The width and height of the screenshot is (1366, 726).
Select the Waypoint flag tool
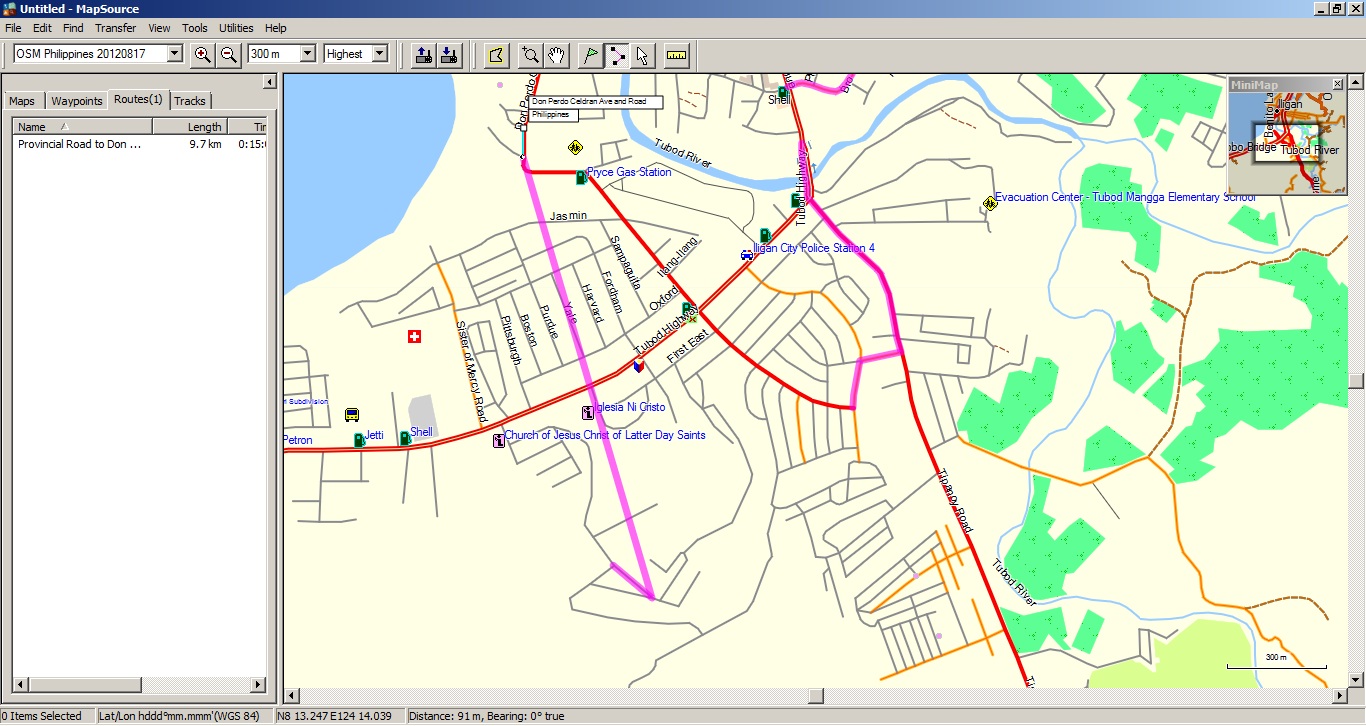point(591,55)
